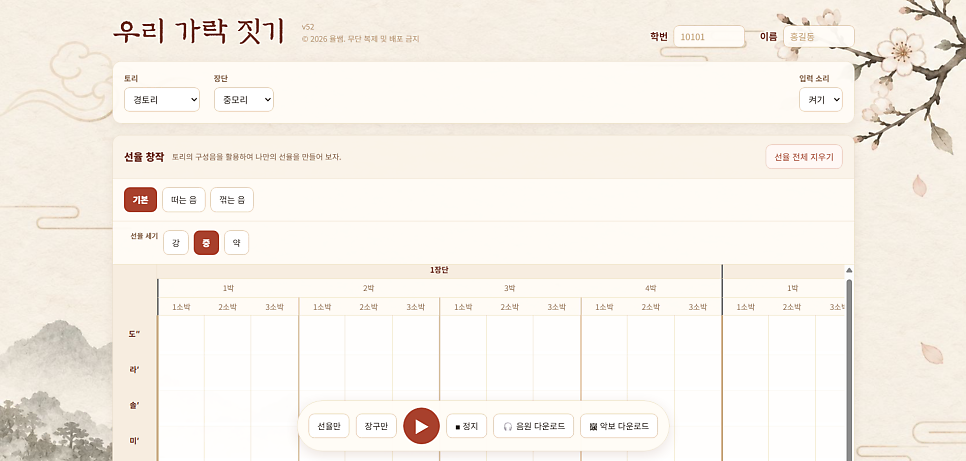The height and width of the screenshot is (461, 966).
Task: Click the 우리 가락 짓기 title
Action: tap(199, 31)
